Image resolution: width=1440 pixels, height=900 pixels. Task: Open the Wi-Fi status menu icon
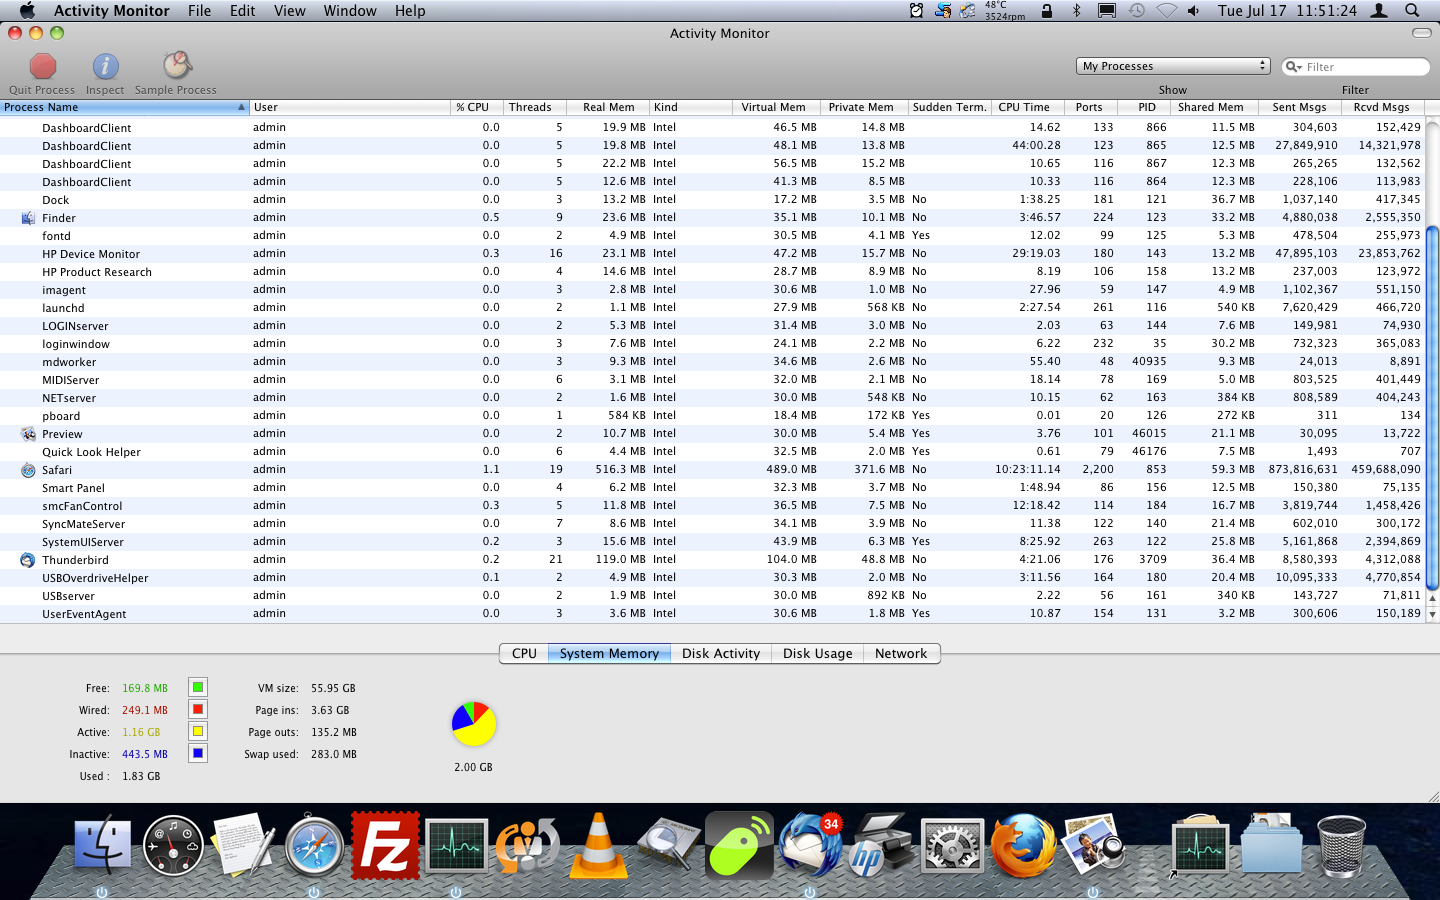[1166, 10]
